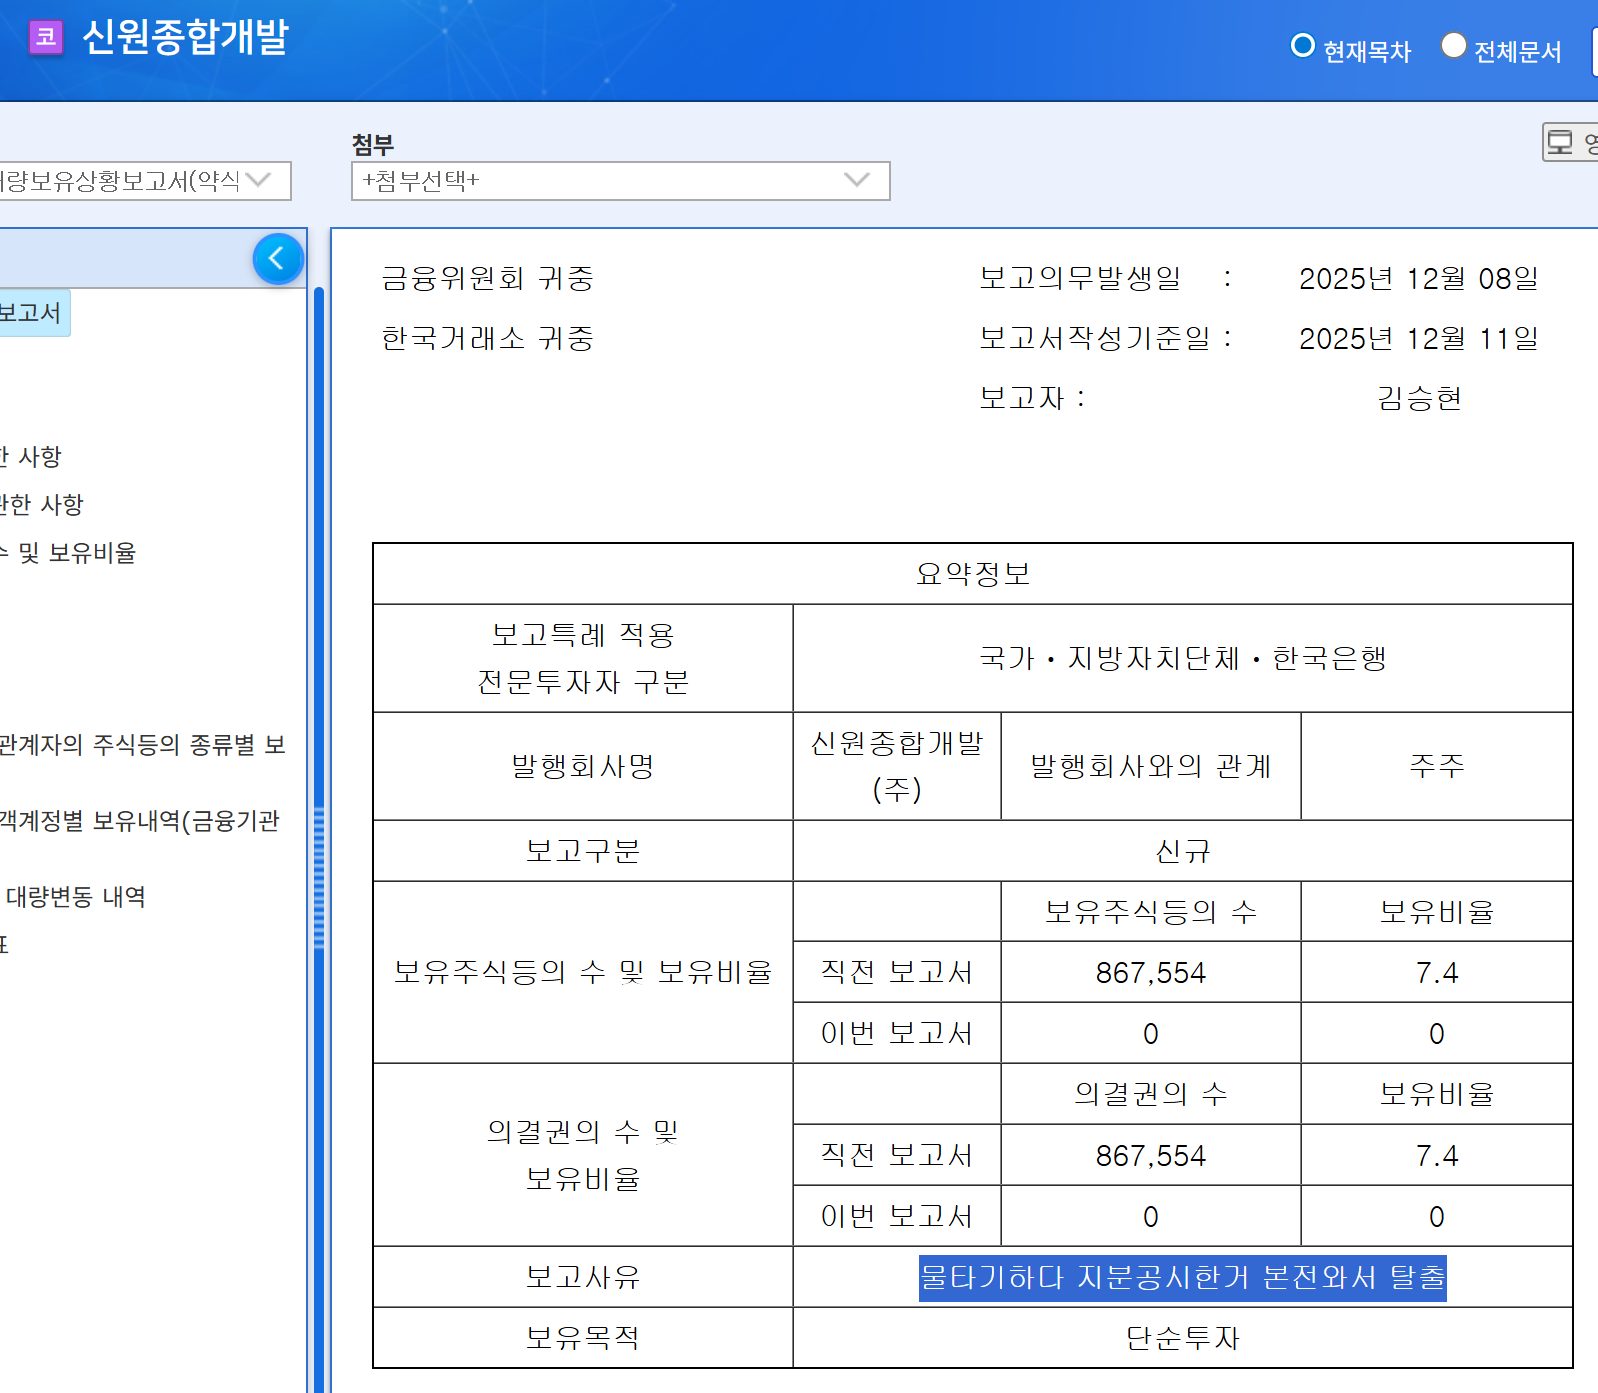Click the 보고구분 row label
The width and height of the screenshot is (1598, 1393).
(x=583, y=851)
